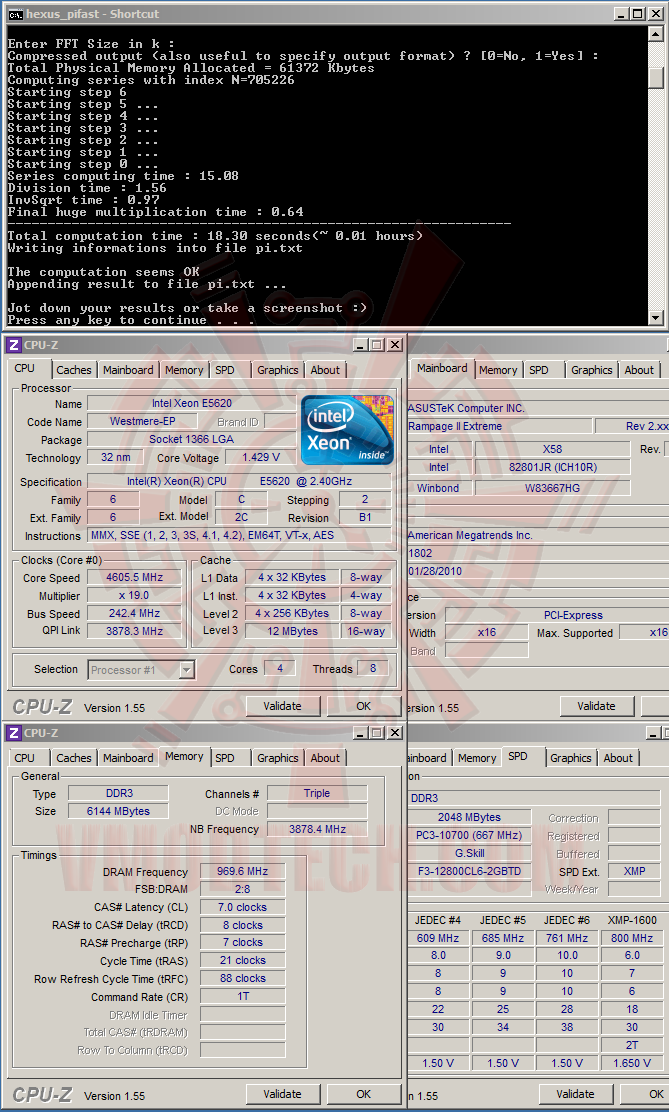Click the Intel Xeon inside logo
This screenshot has width=669, height=1112.
pos(347,430)
